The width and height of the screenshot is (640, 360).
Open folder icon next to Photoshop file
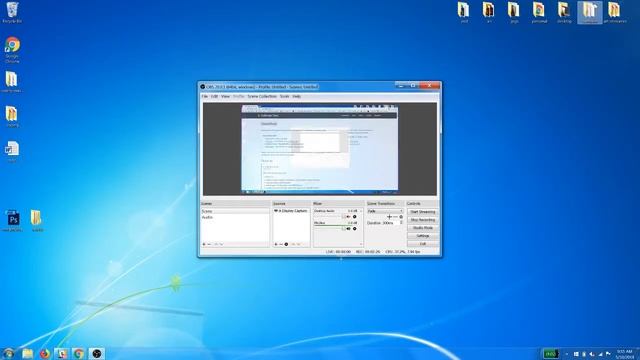click(x=37, y=221)
